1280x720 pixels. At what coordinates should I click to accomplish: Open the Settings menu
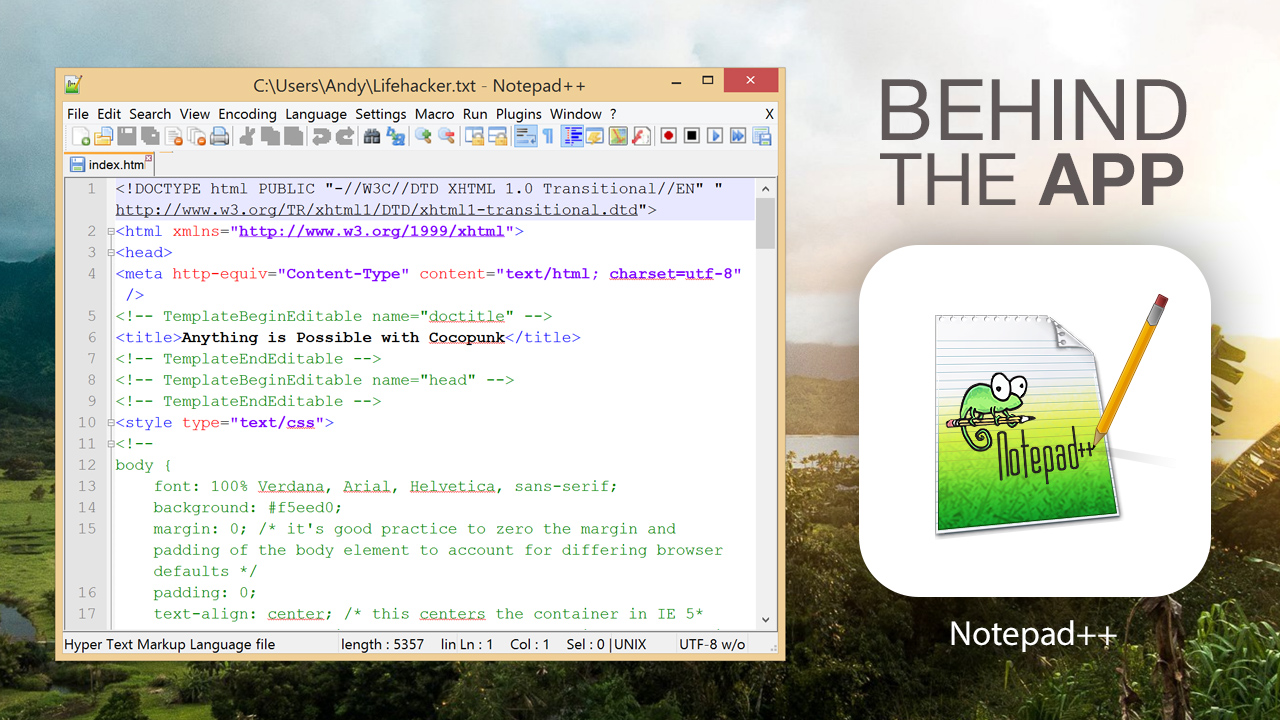pyautogui.click(x=381, y=114)
